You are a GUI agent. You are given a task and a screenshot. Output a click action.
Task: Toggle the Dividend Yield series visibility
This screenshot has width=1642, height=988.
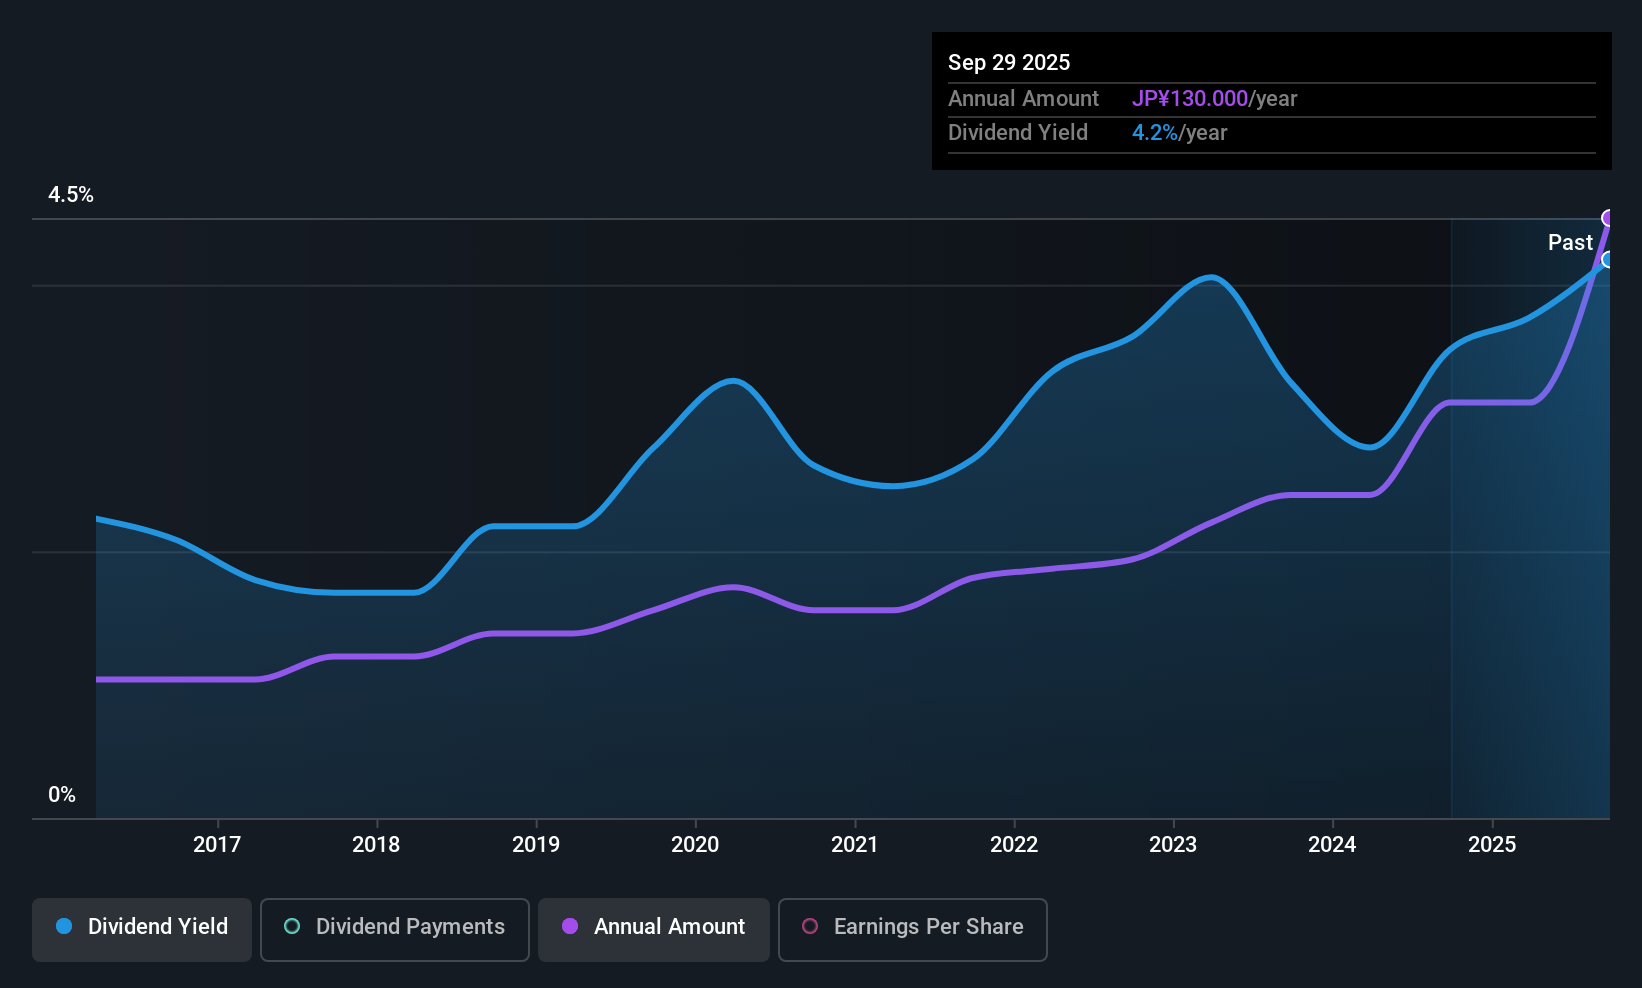click(141, 928)
